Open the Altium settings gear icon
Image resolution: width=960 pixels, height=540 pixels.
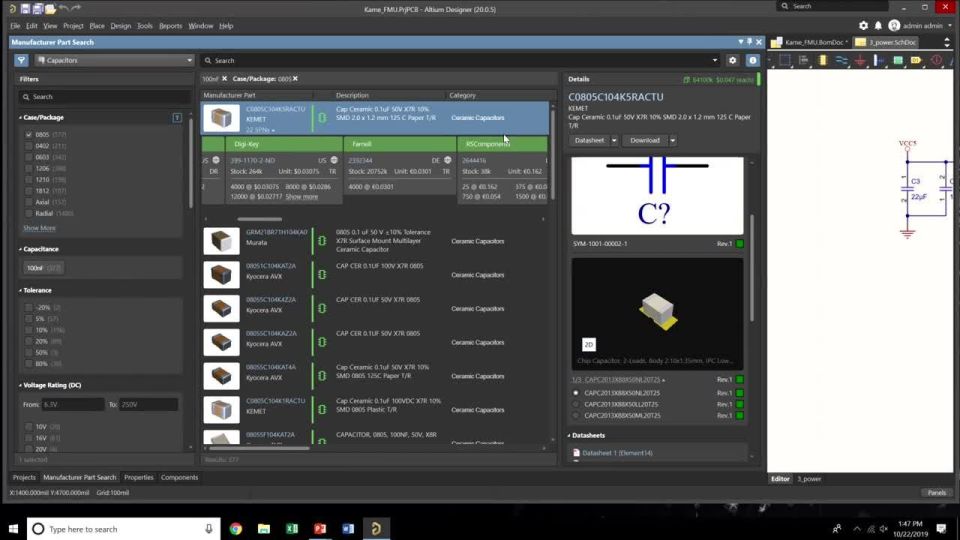863,26
